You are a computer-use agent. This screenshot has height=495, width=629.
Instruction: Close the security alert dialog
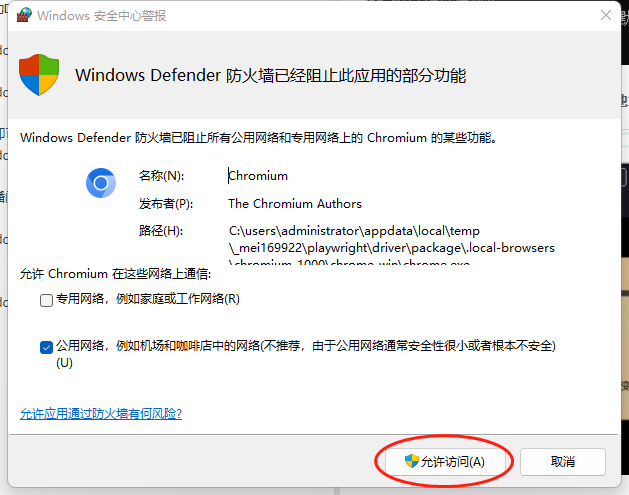(x=606, y=15)
